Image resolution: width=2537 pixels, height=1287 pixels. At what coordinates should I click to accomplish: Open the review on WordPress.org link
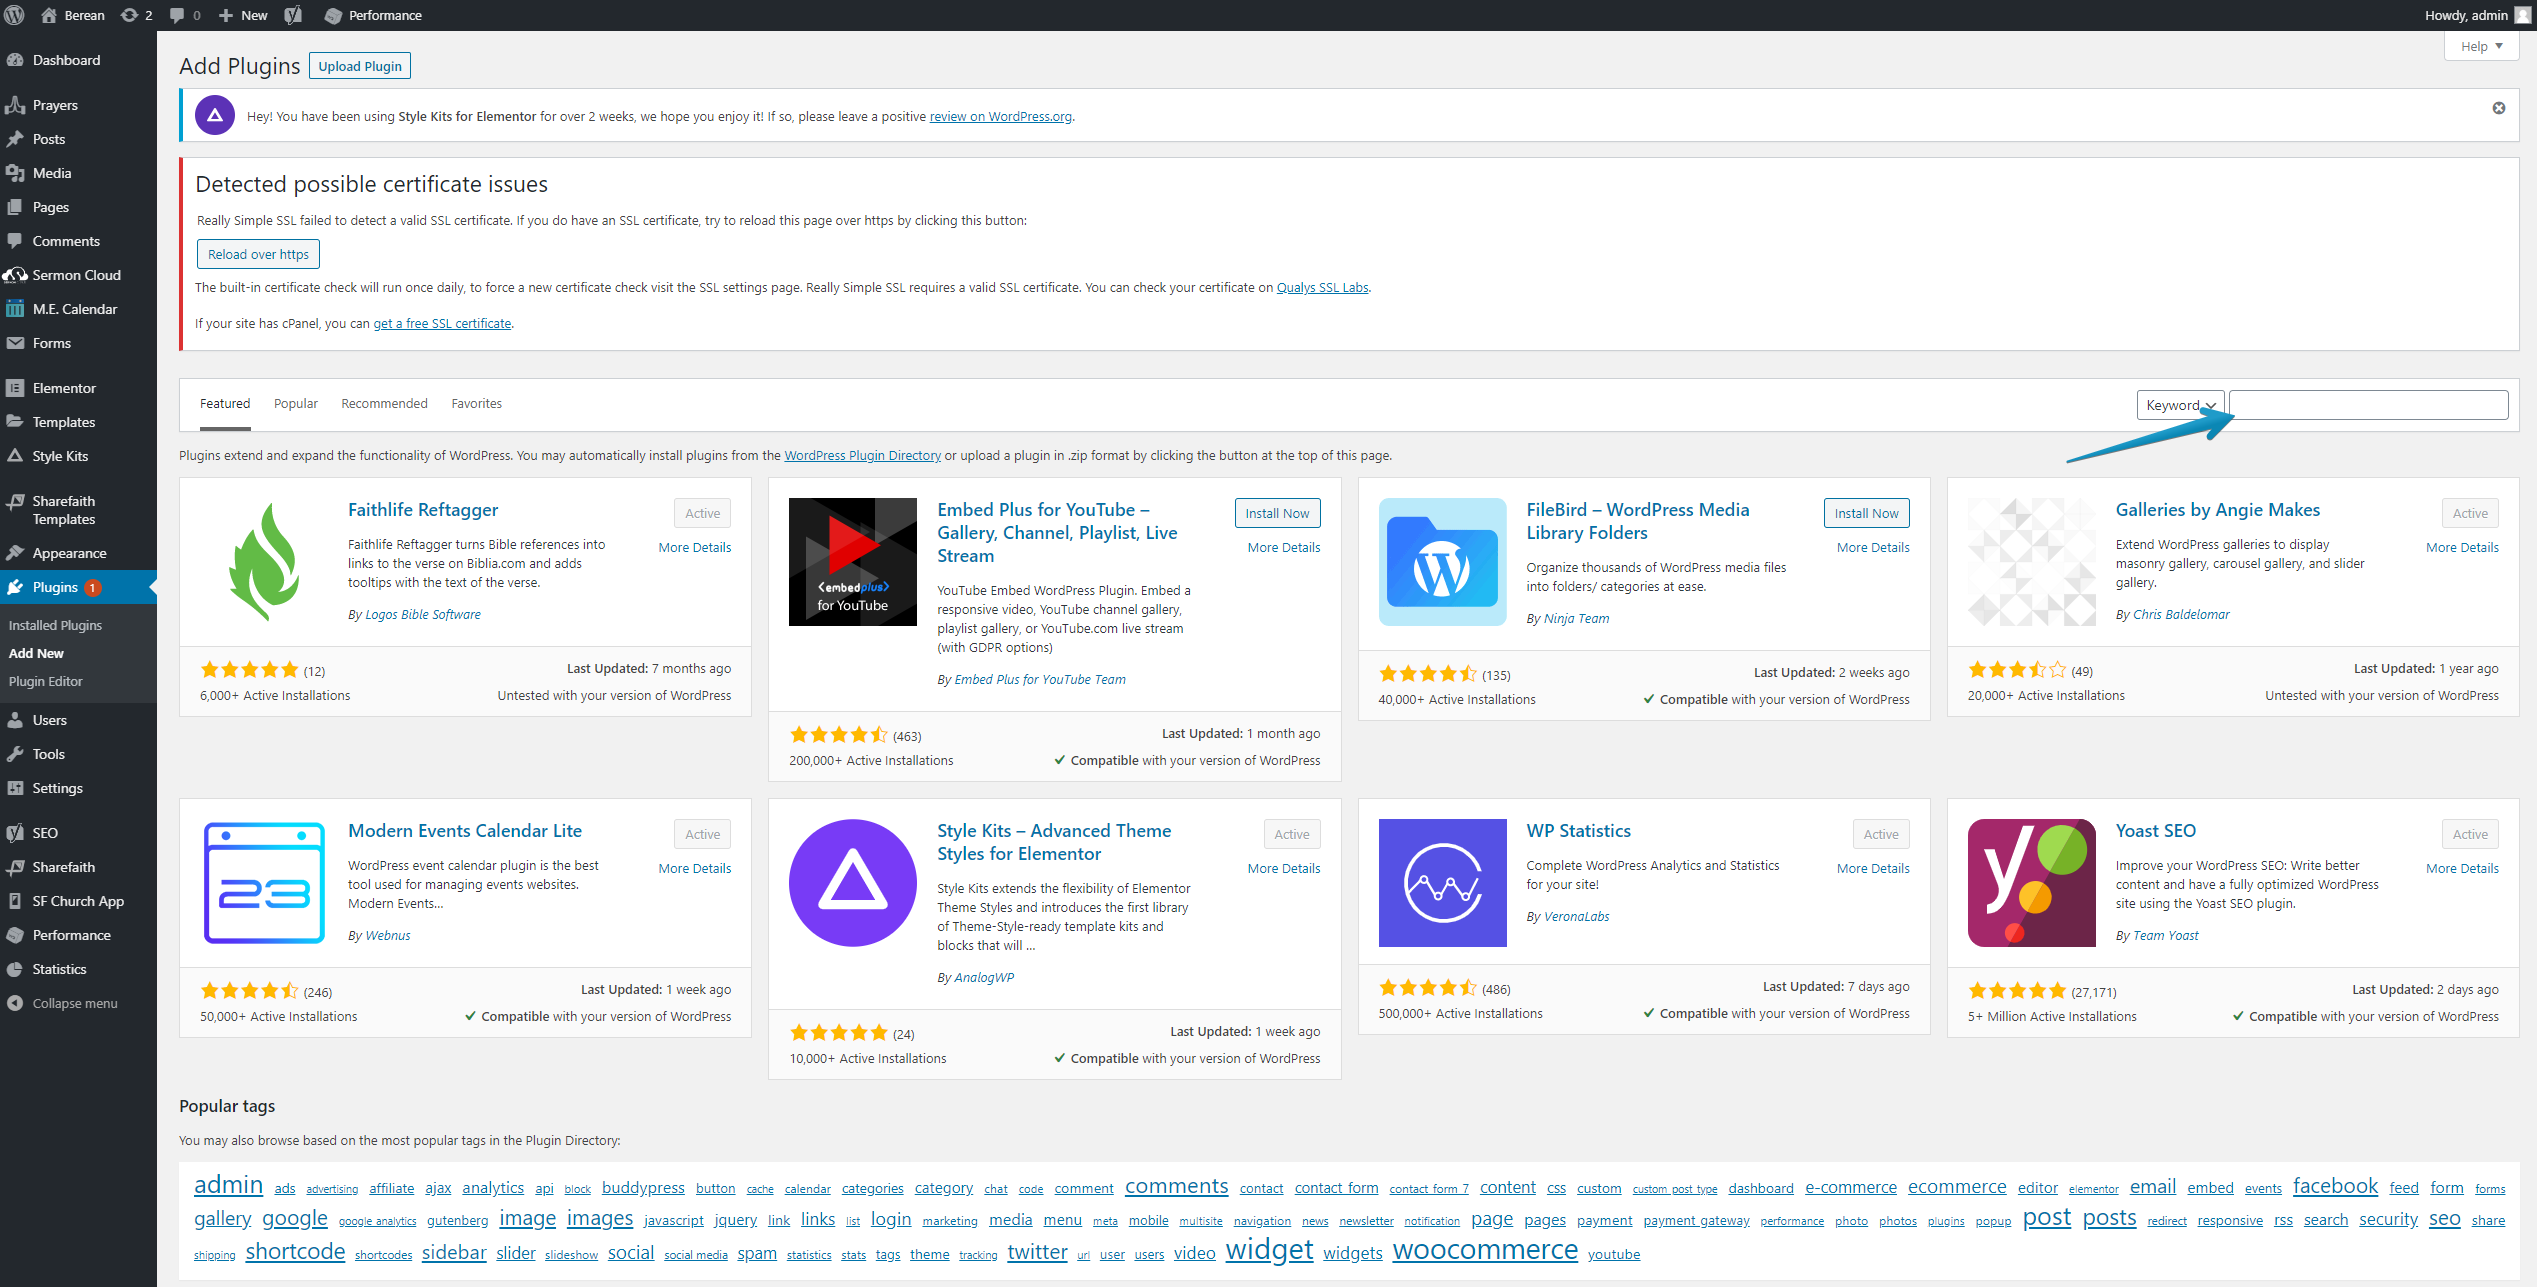[x=1000, y=117]
